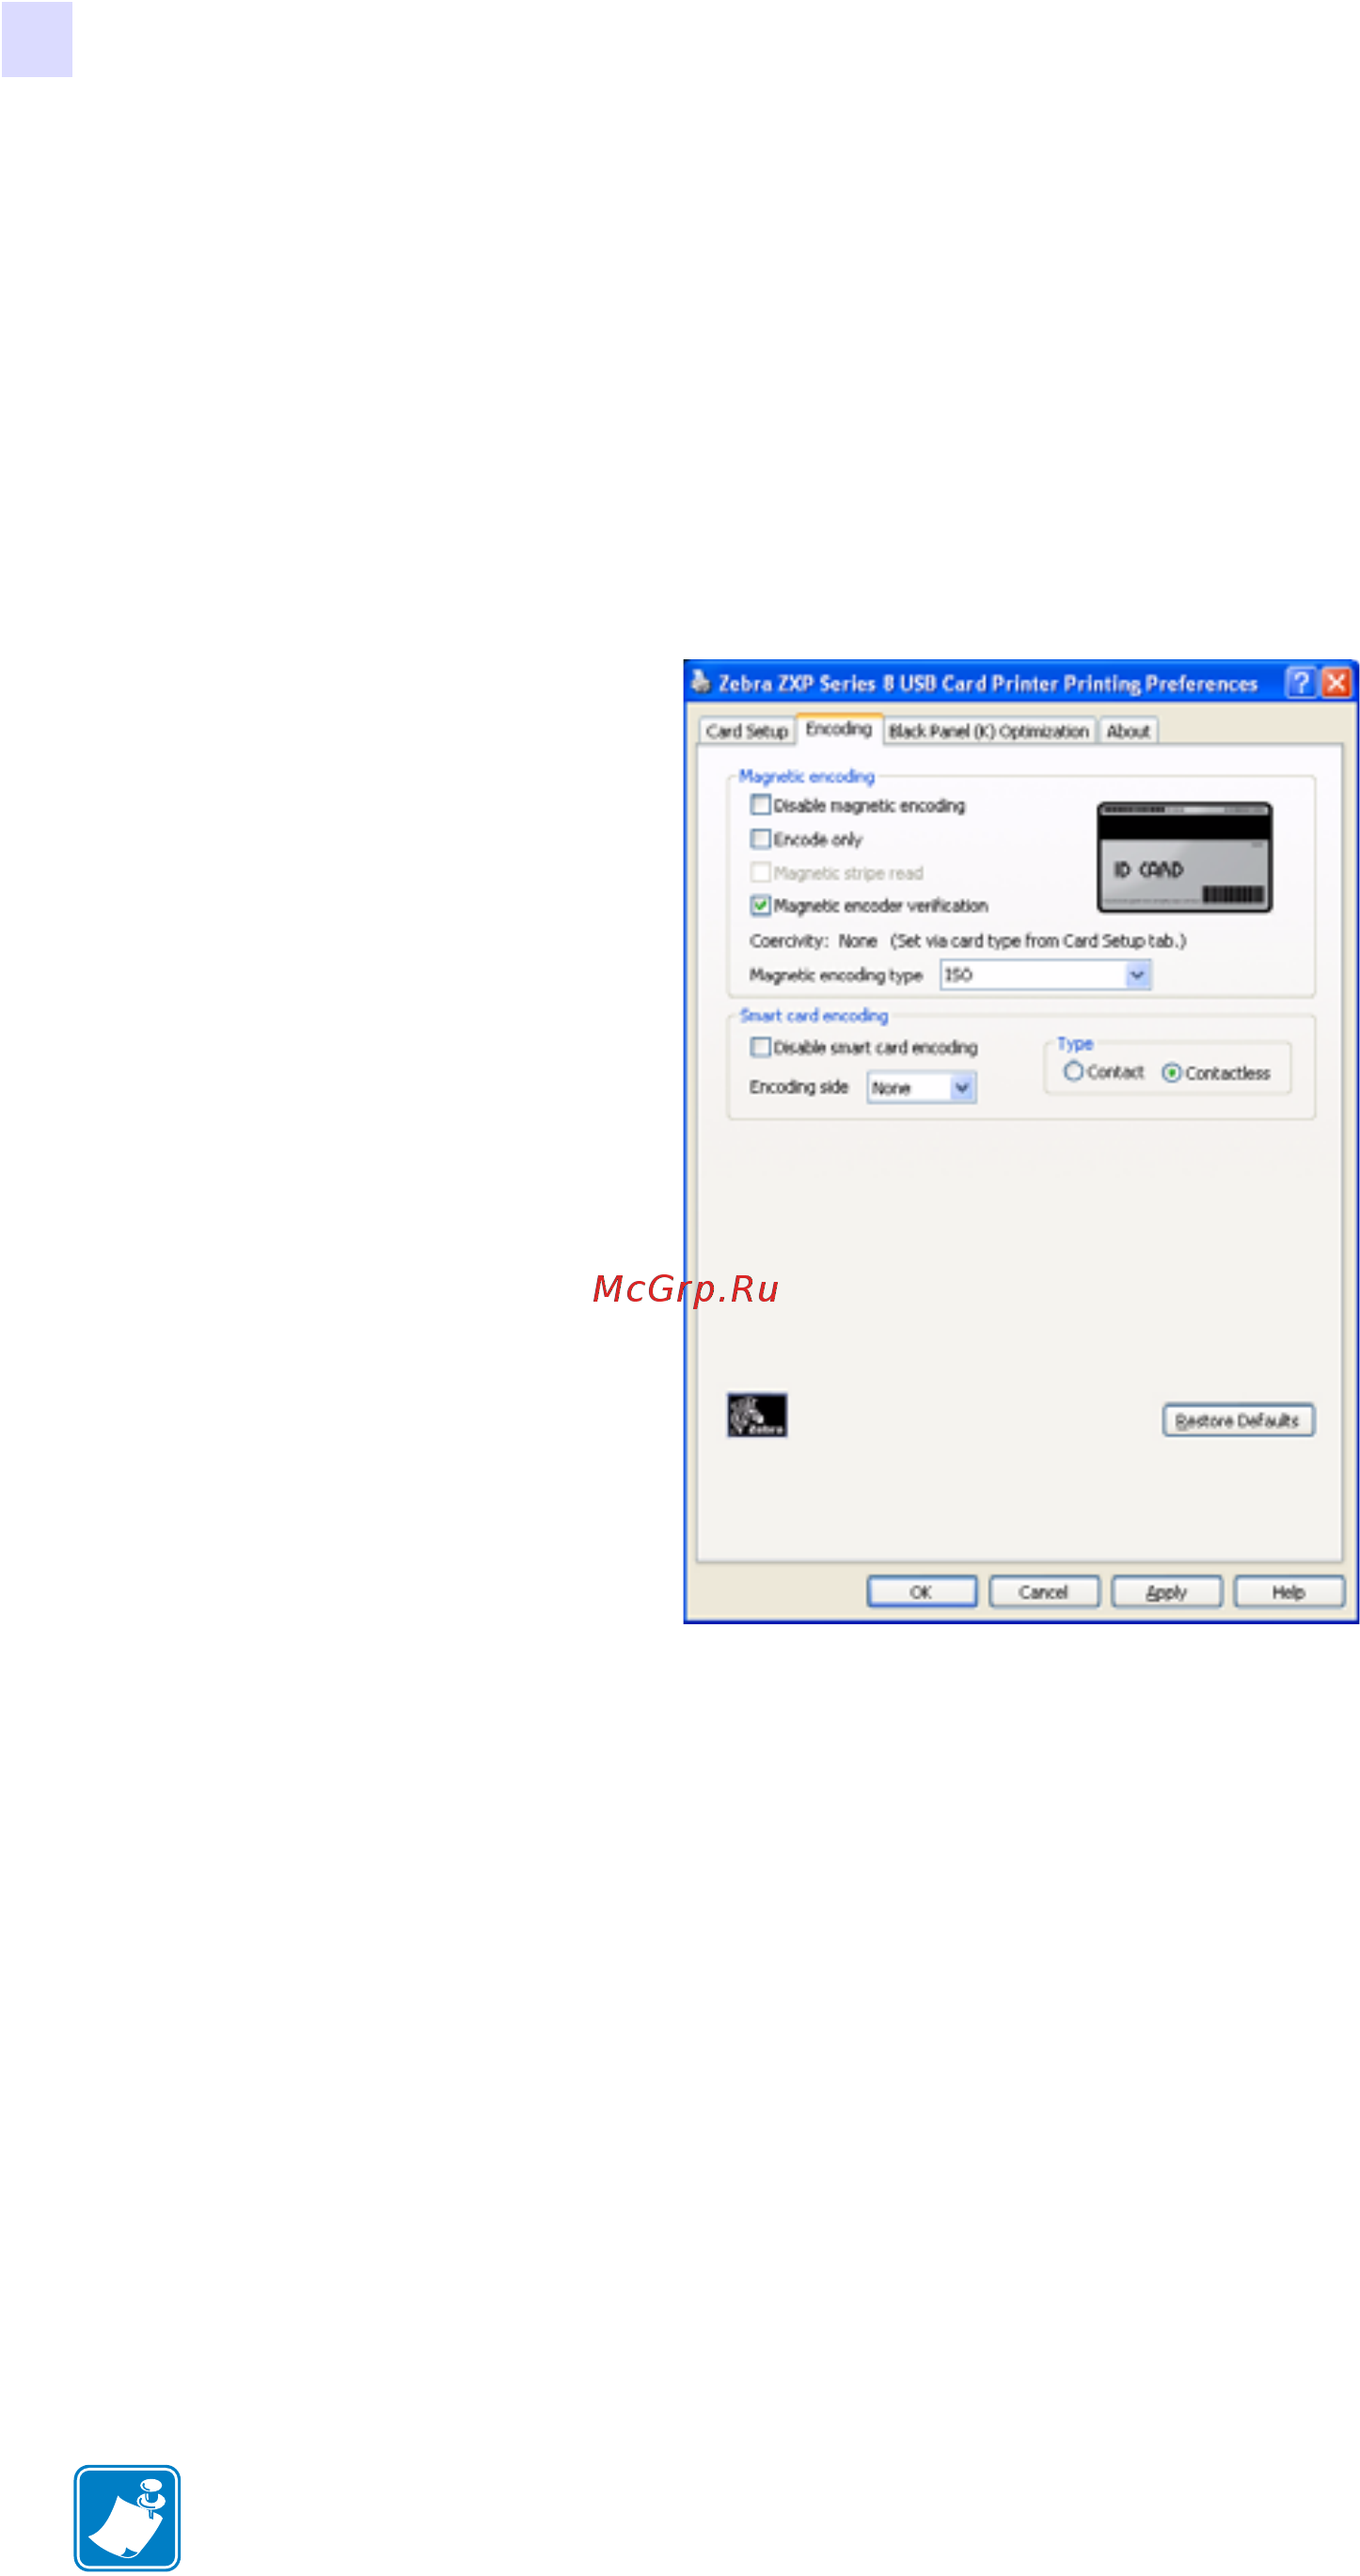Click the Restore Defaults button
Screen dimensions: 1360x2576
pos(1238,1421)
